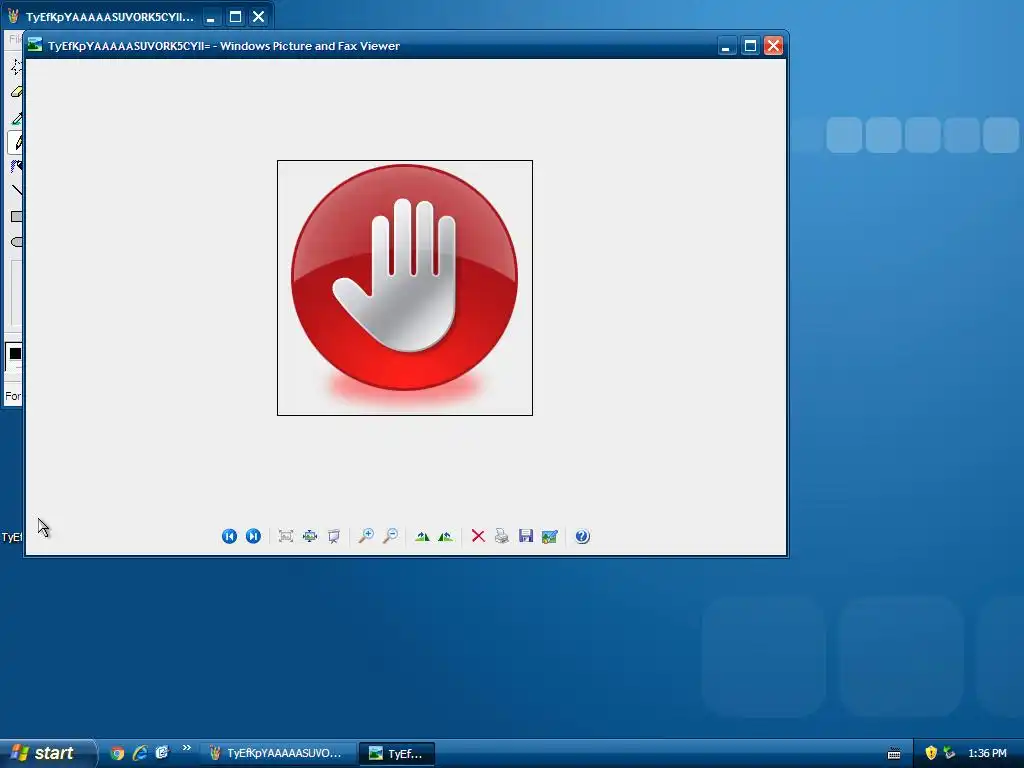Viewport: 1024px width, 768px height.
Task: Open image for editing icon in viewer toolbar
Action: 549,536
